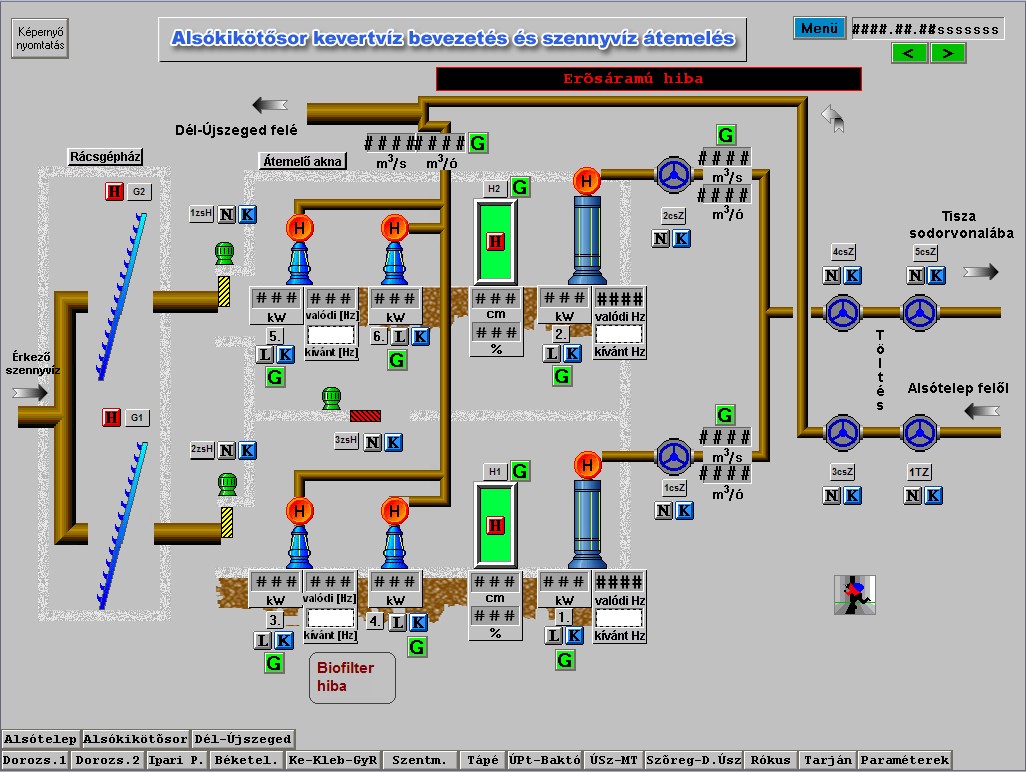Click the Rácsgépház label button
The image size is (1026, 772).
tap(105, 156)
